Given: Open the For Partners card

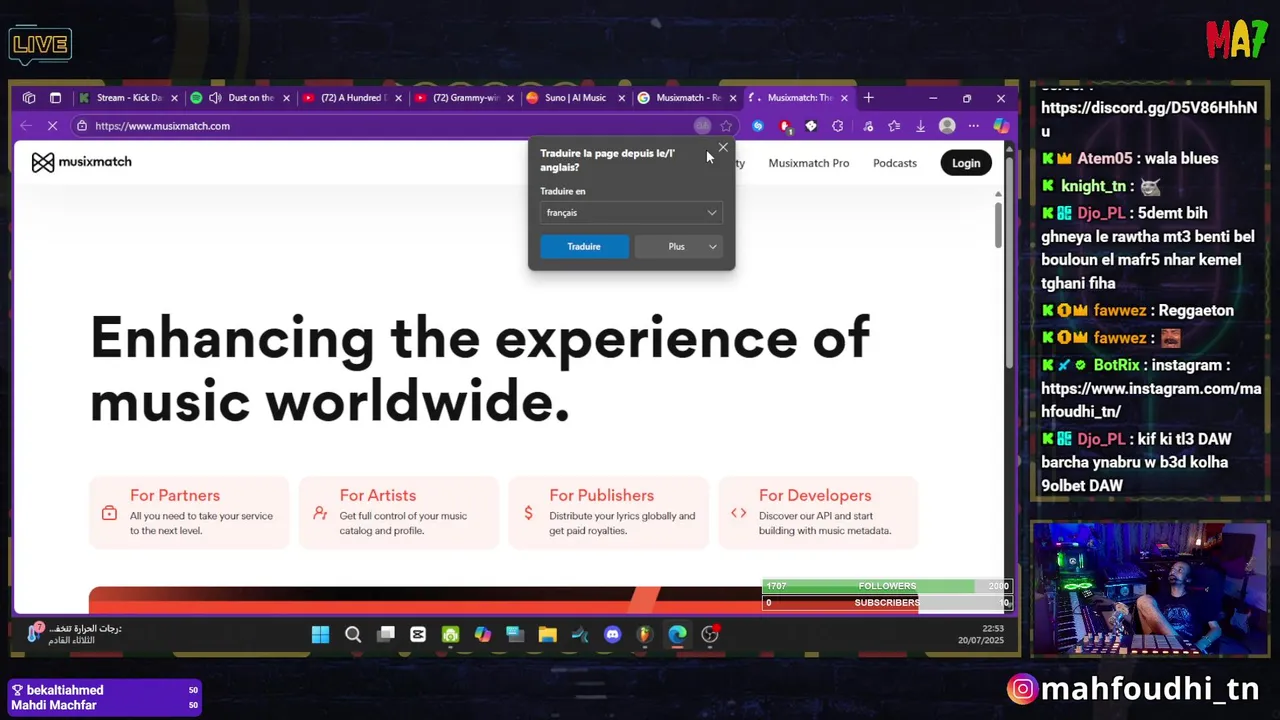Looking at the screenshot, I should tap(189, 512).
